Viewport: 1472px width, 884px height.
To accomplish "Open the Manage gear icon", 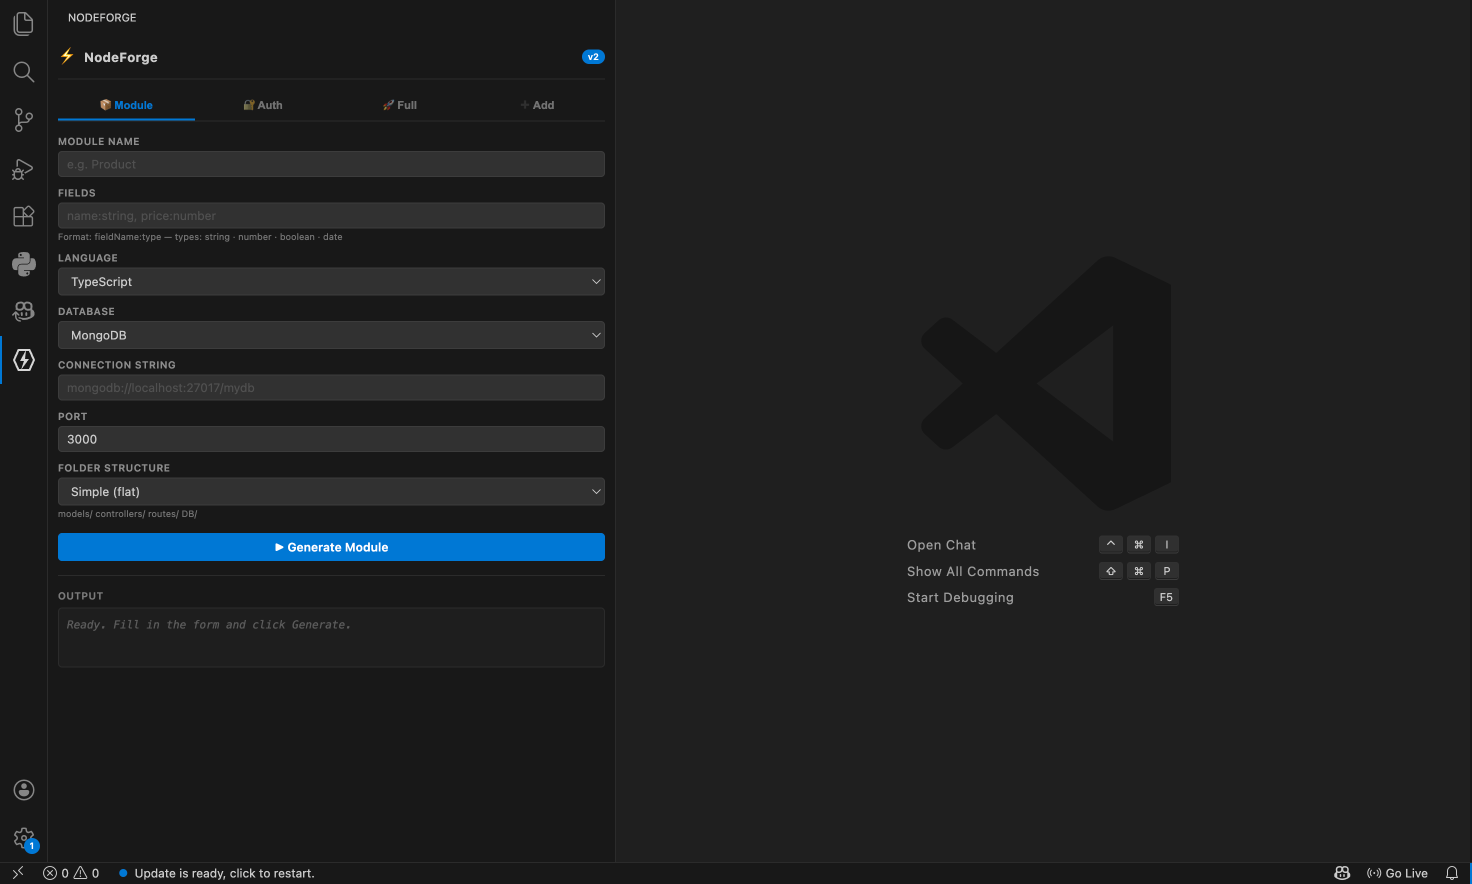I will click(x=24, y=838).
